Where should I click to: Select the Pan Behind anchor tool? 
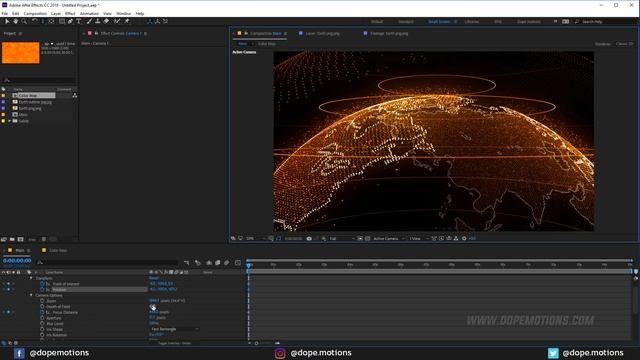[51, 21]
